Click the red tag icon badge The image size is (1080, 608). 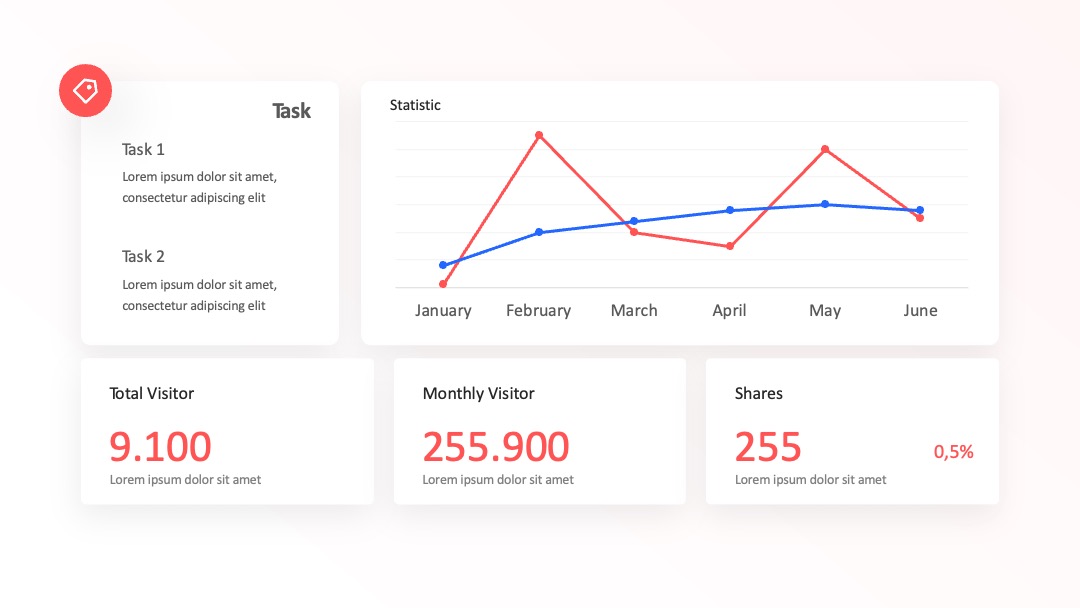[x=85, y=90]
